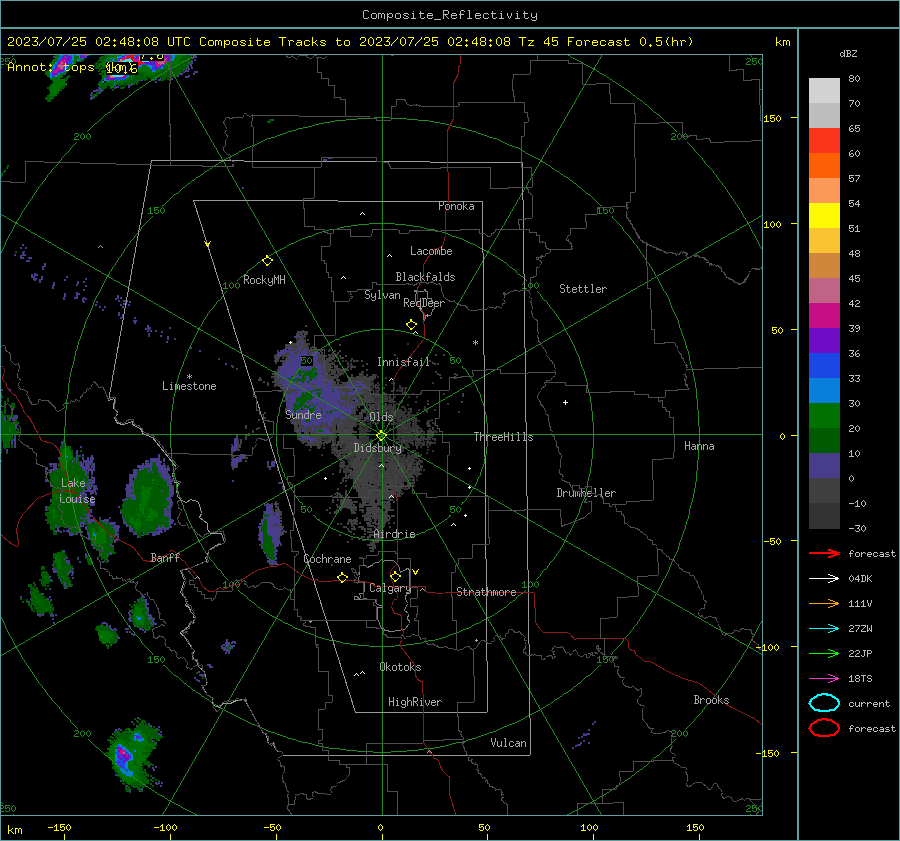This screenshot has width=900, height=841.
Task: Click the yellow diamond marker near Cochrane
Action: [x=343, y=577]
